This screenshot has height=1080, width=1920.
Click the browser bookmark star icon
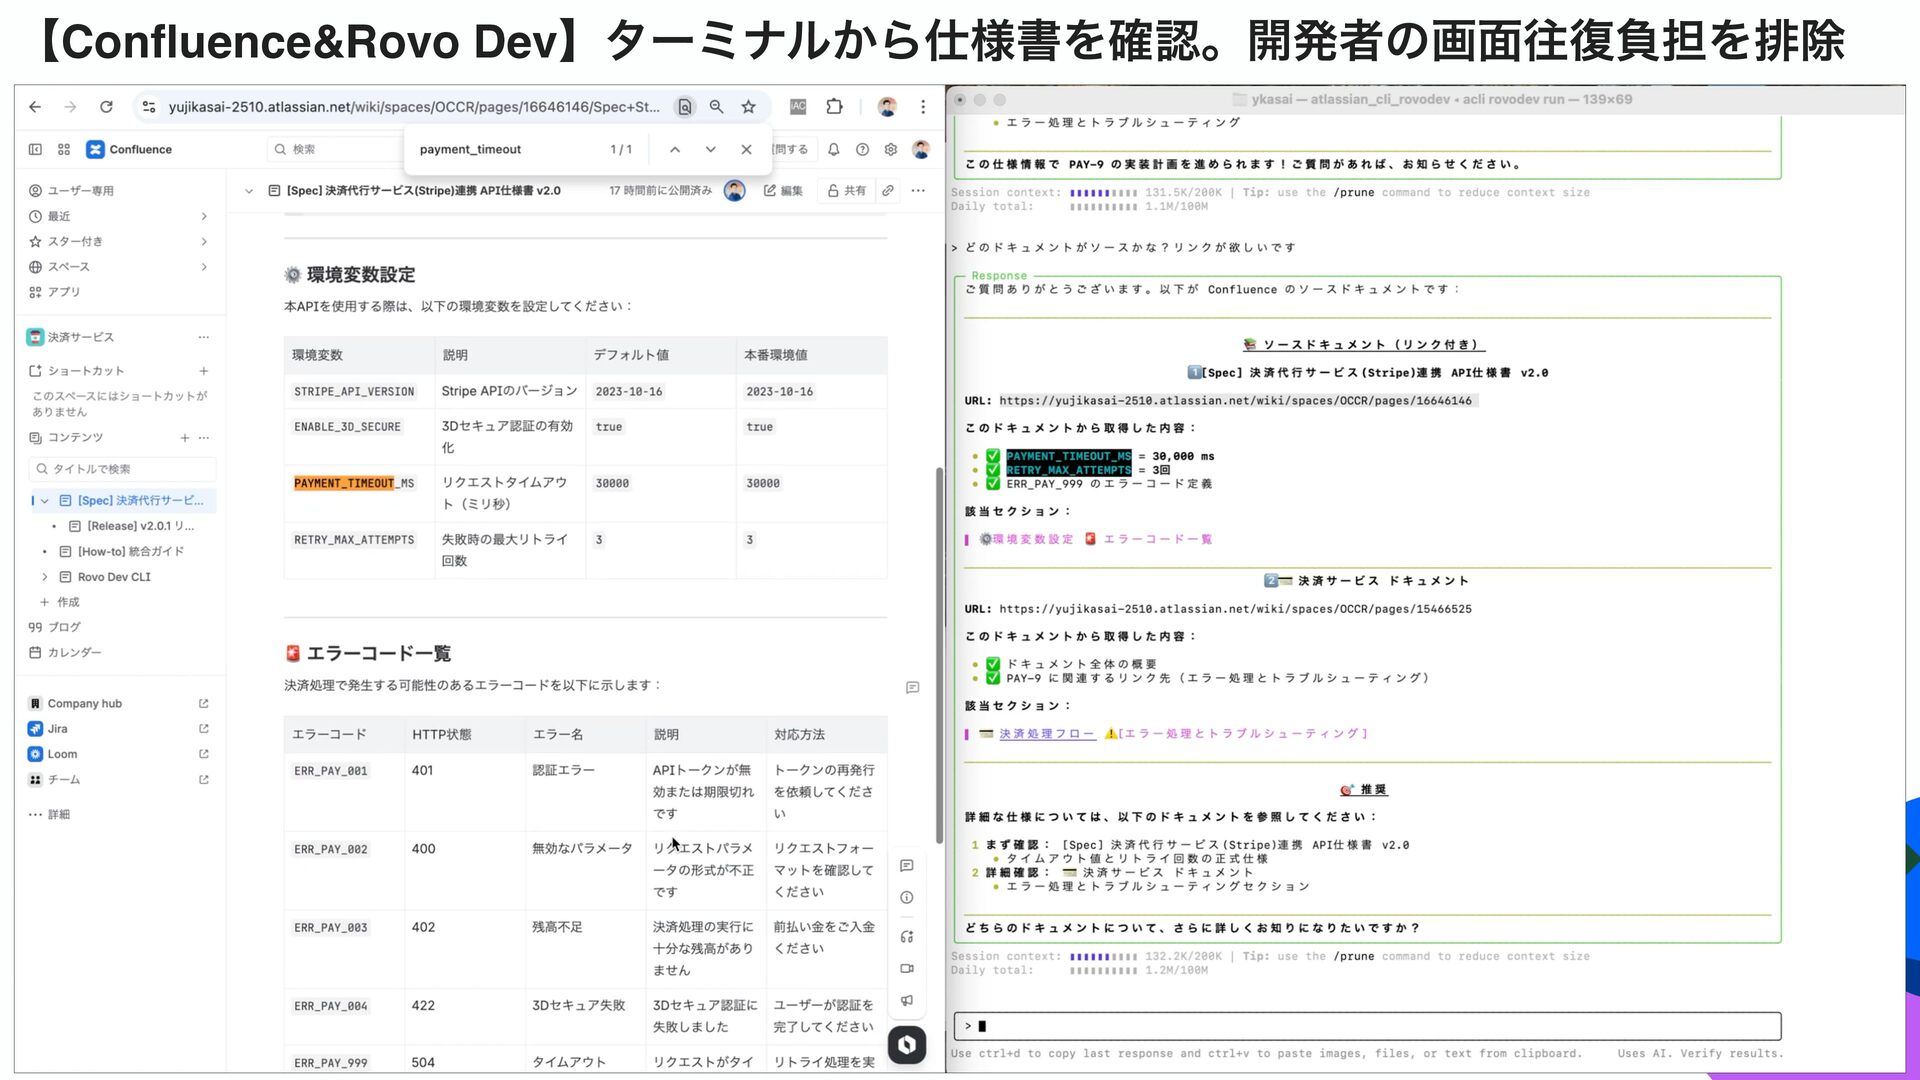pos(748,107)
